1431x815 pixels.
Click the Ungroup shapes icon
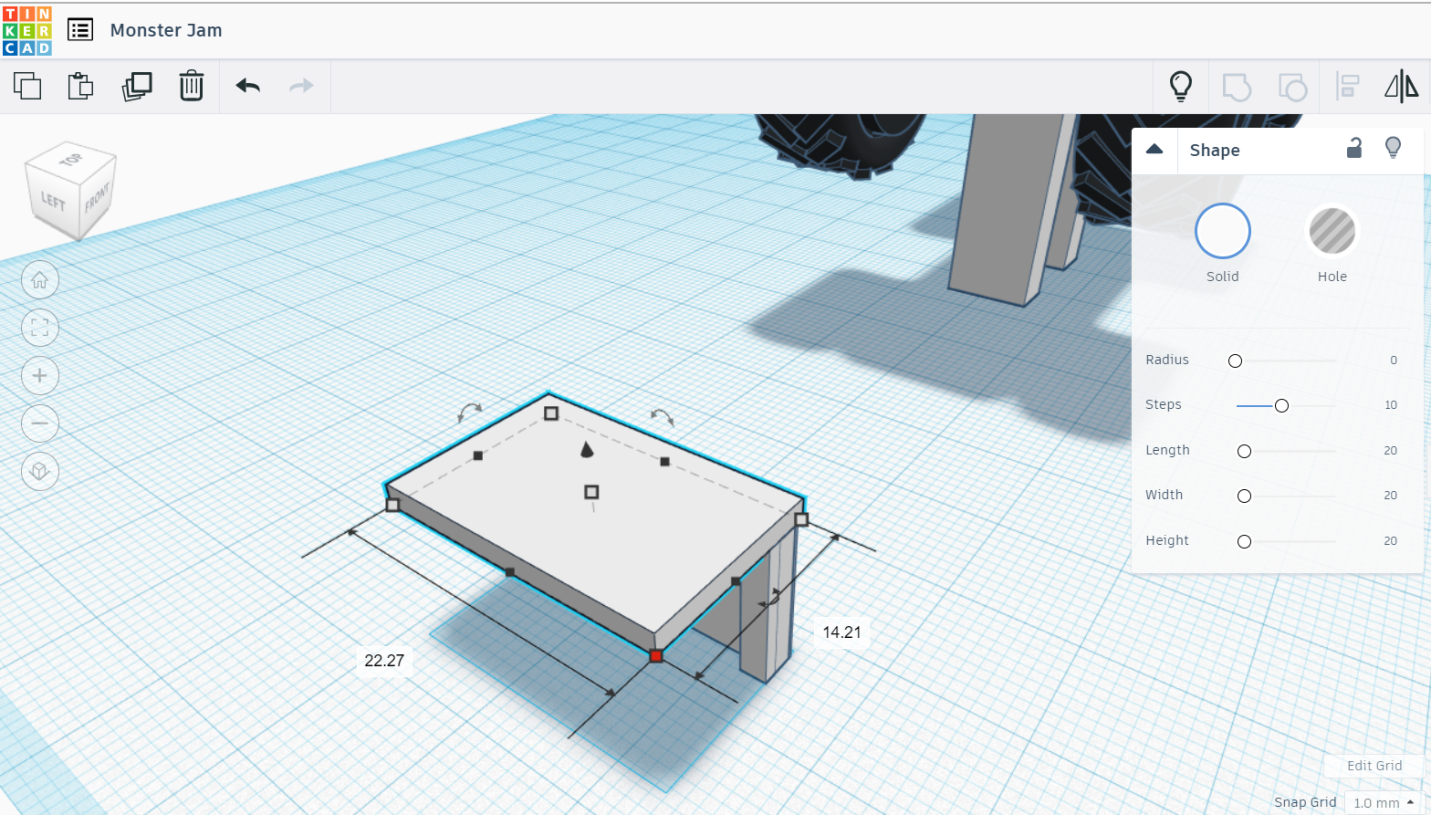point(1292,87)
